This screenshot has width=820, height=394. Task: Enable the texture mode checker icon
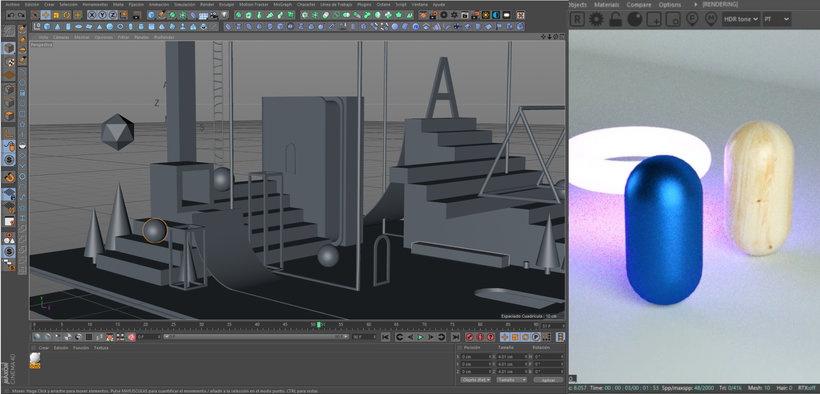tap(9, 62)
